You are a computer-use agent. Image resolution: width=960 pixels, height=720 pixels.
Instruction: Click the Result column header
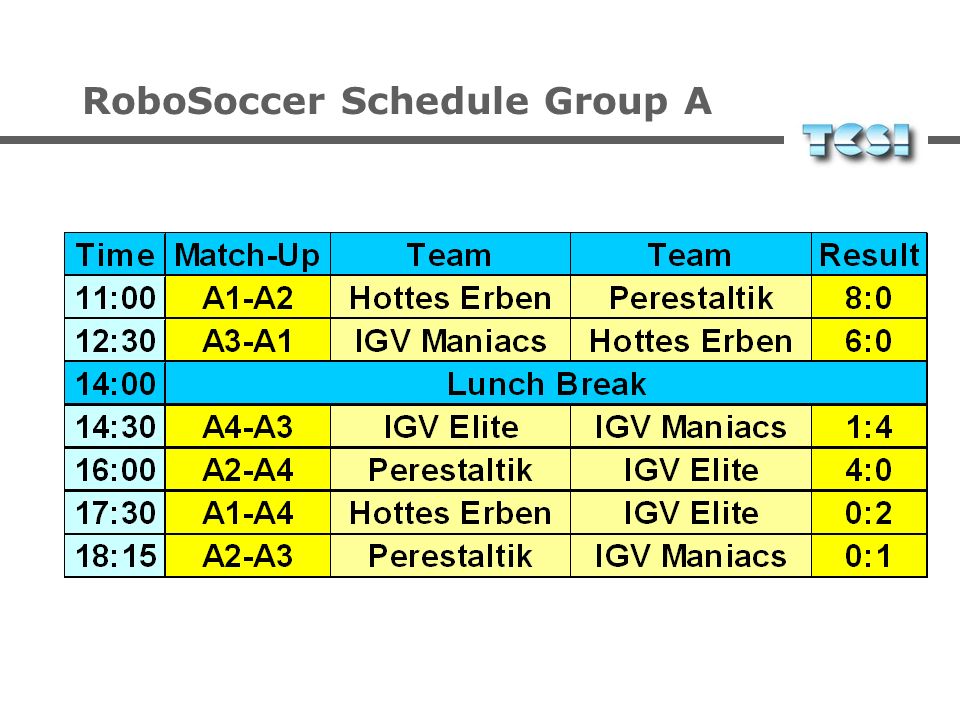tap(869, 254)
